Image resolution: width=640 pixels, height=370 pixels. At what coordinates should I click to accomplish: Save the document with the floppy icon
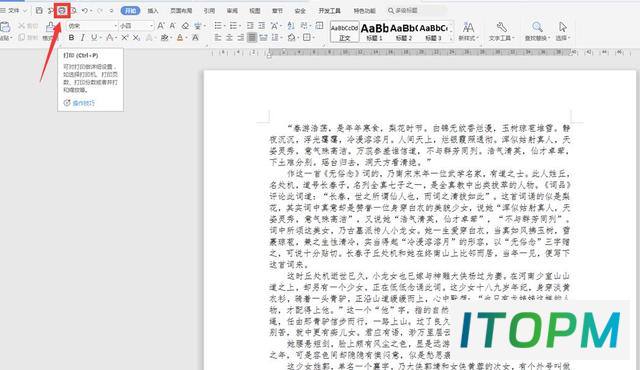tap(39, 11)
